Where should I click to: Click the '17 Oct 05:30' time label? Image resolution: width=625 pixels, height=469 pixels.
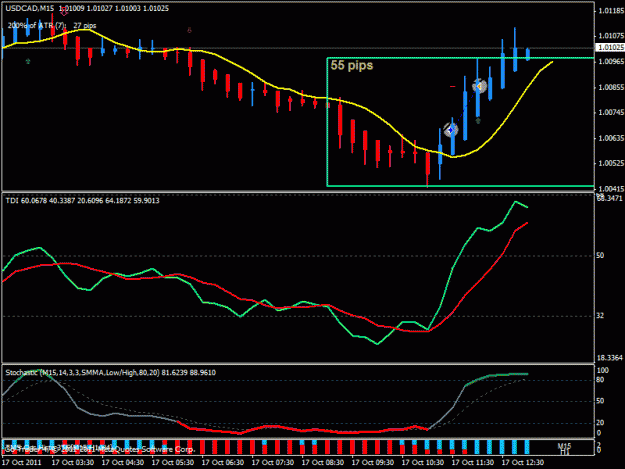(x=173, y=462)
